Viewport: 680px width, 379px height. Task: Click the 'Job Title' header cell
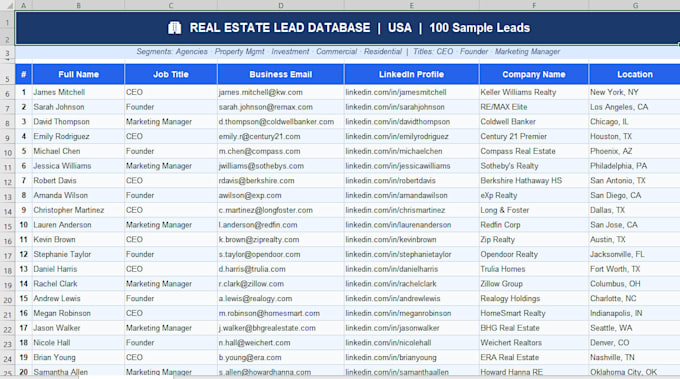tap(171, 74)
